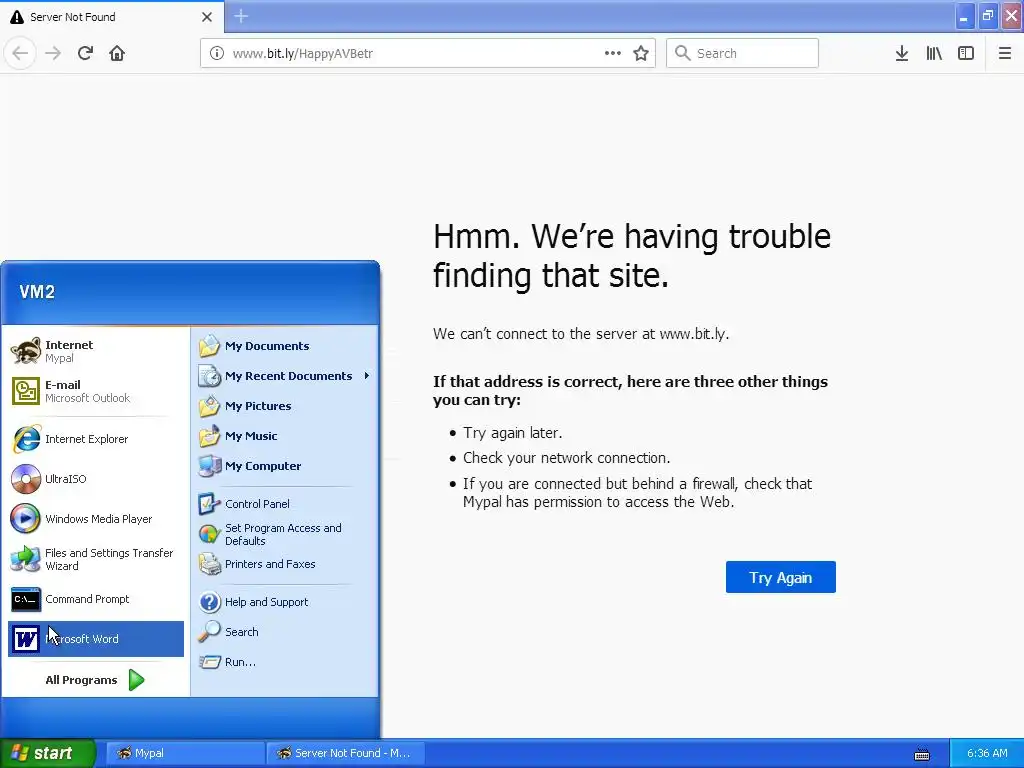Show site information icon in address bar
This screenshot has width=1024, height=768.
tap(217, 53)
